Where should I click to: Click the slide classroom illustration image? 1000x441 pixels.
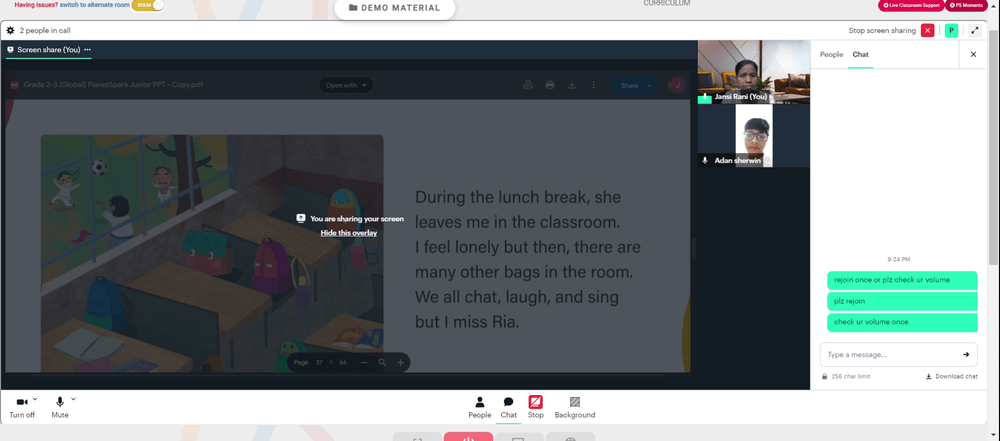(212, 253)
